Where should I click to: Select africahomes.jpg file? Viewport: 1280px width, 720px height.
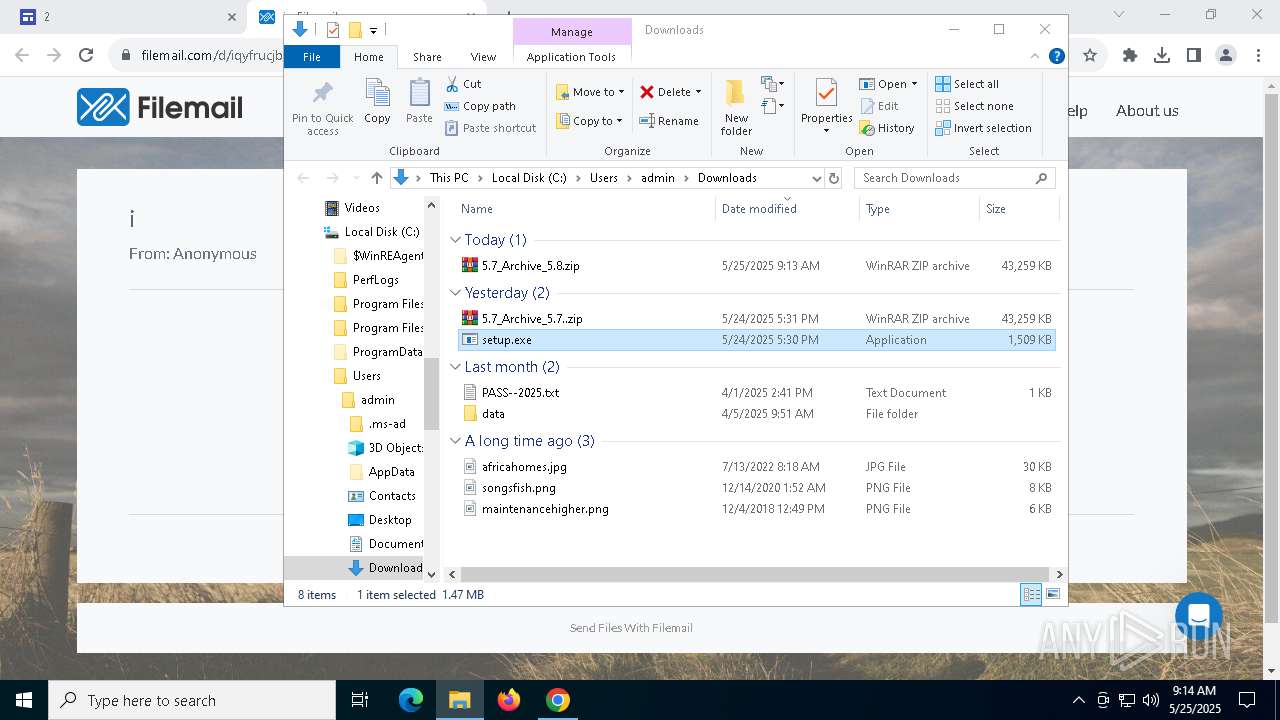click(756, 467)
